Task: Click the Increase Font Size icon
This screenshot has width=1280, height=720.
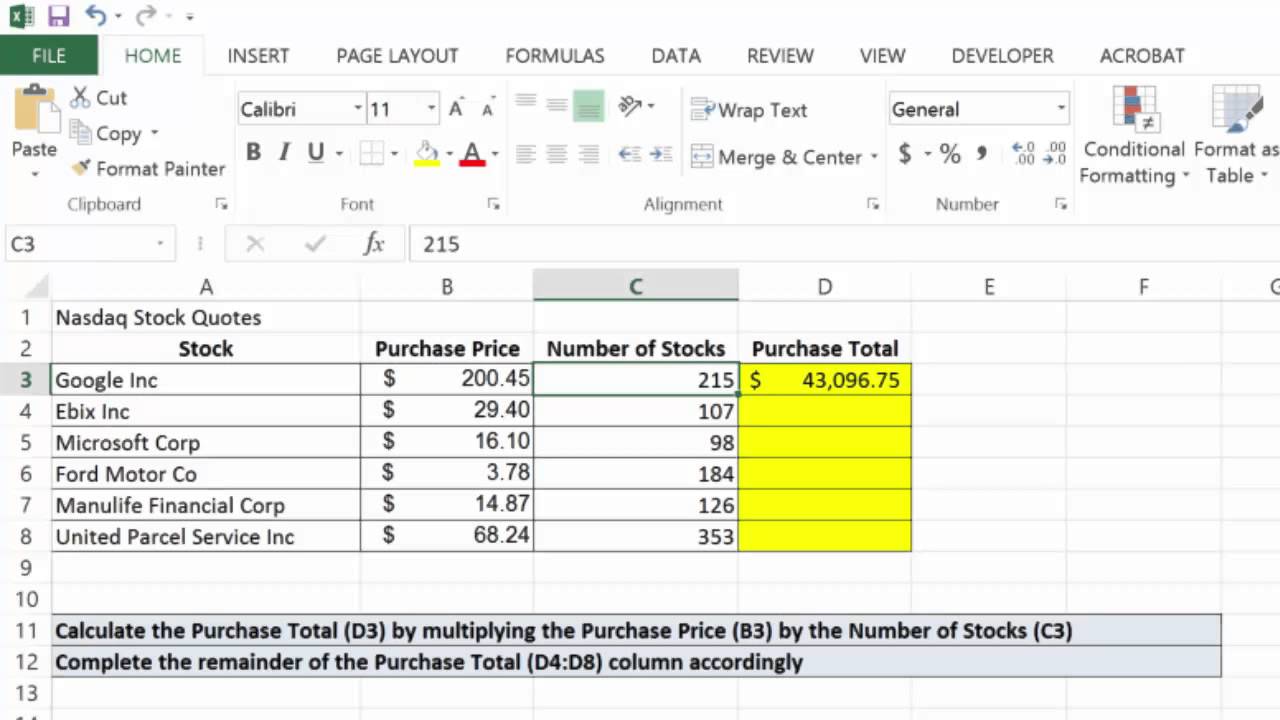Action: click(456, 109)
